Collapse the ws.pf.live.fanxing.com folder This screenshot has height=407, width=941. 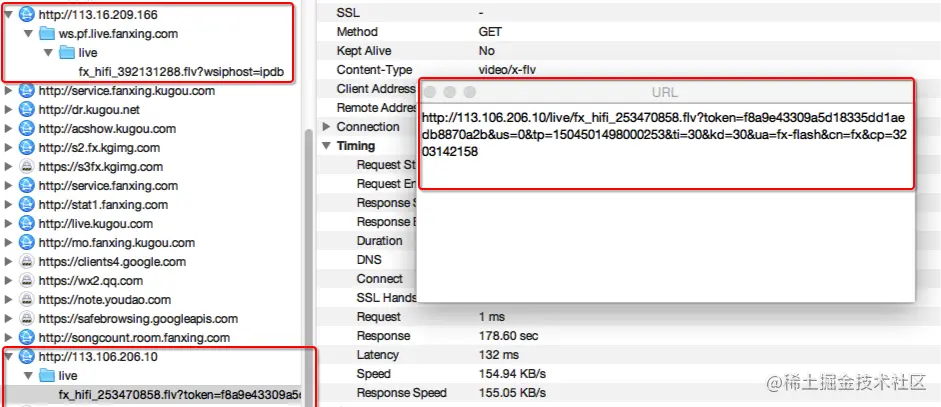(28, 34)
